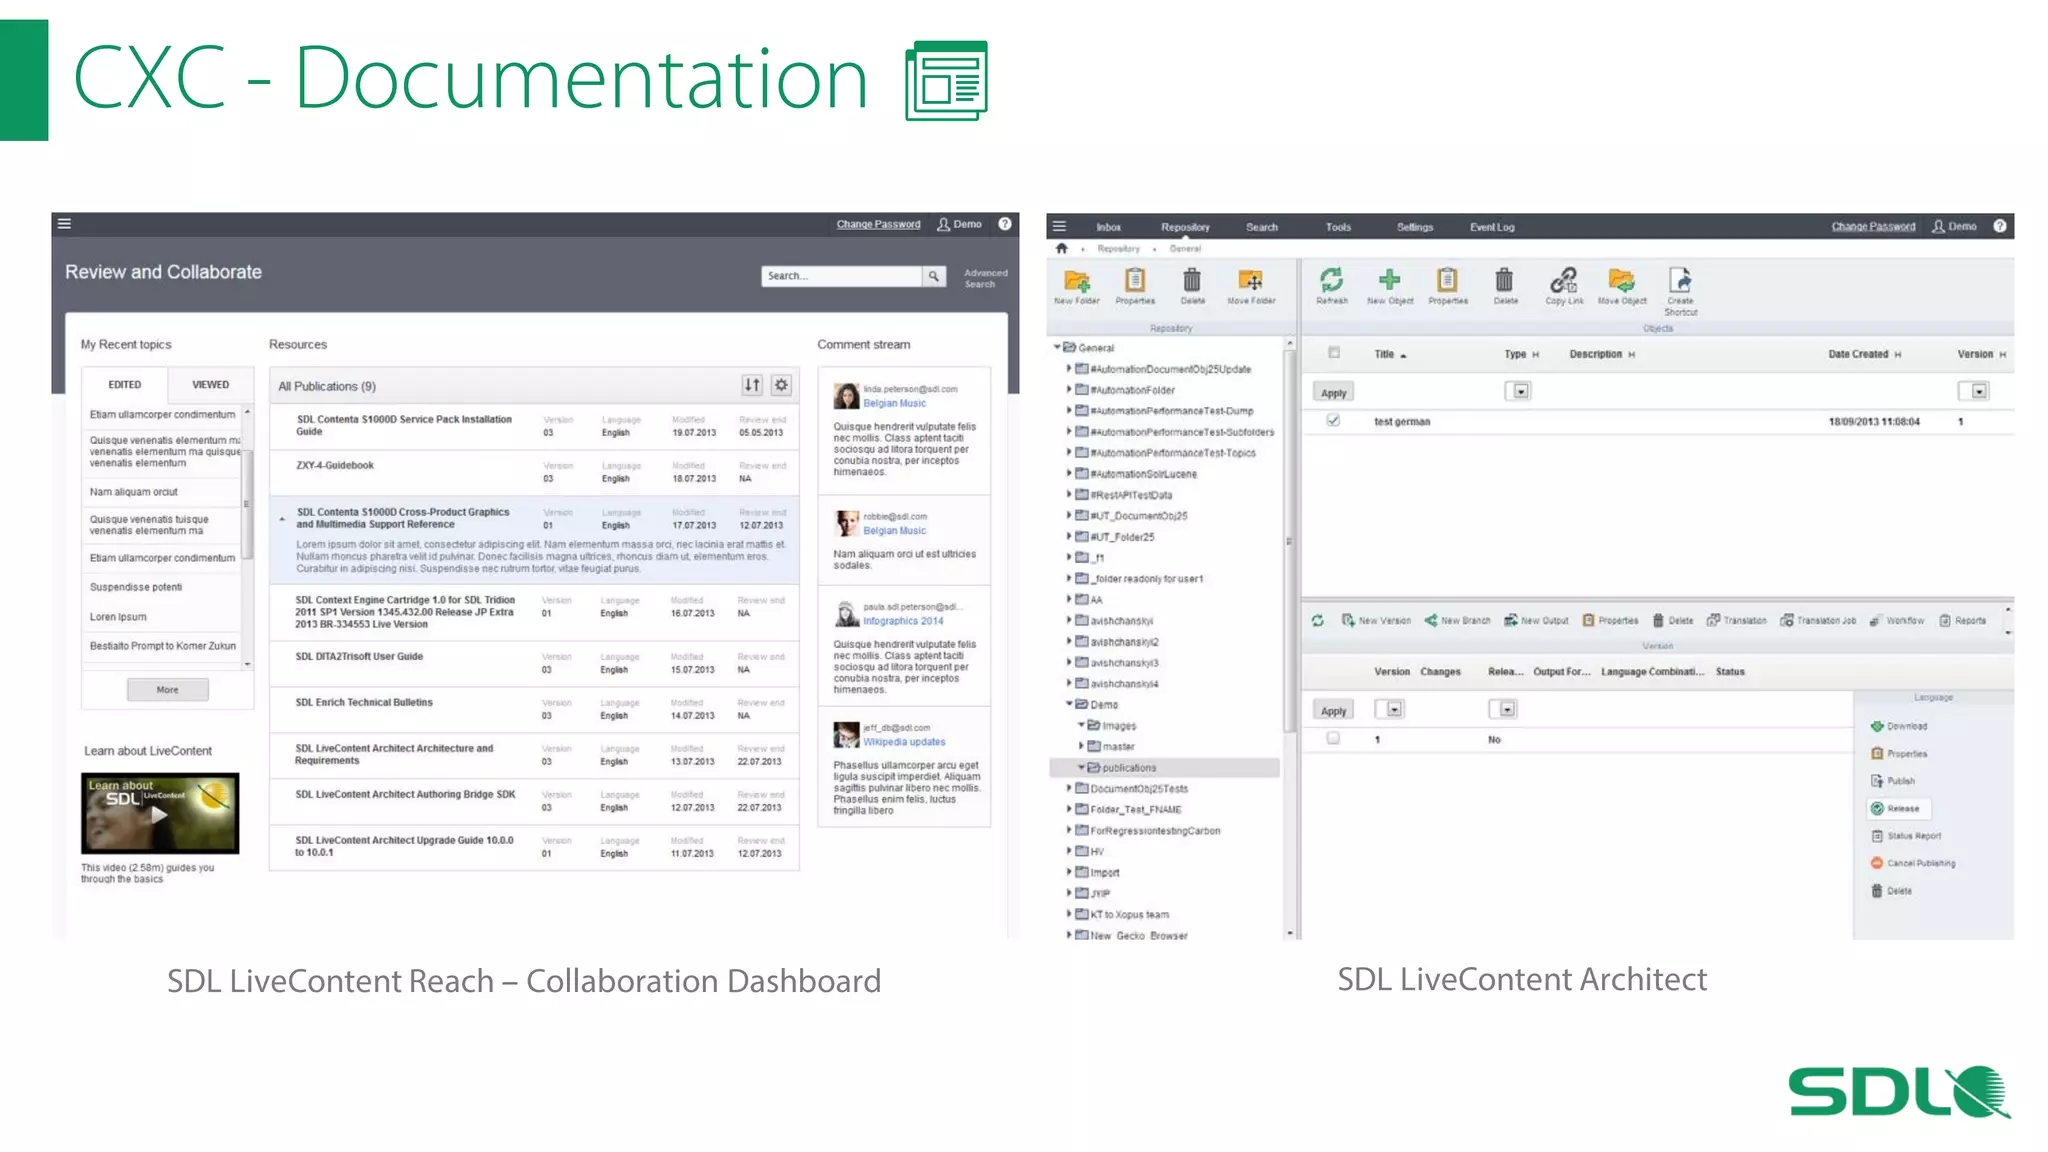
Task: Play the Learn about LiveContent video
Action: [160, 813]
